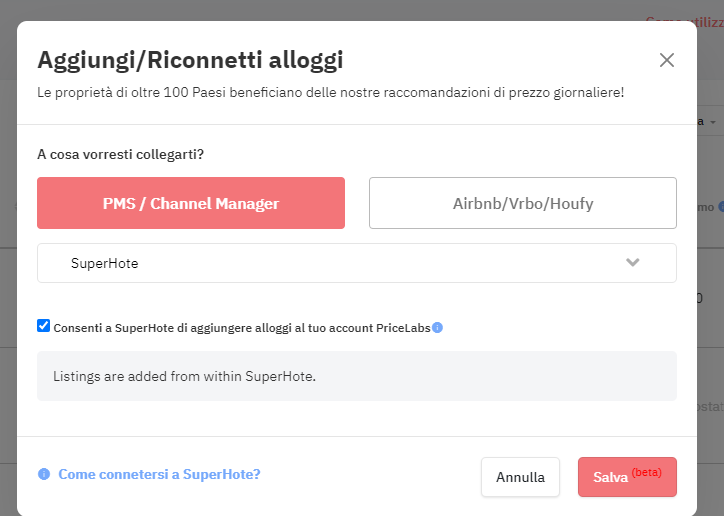Open the dimmed background dropdown arrow
The image size is (724, 516).
tap(713, 122)
